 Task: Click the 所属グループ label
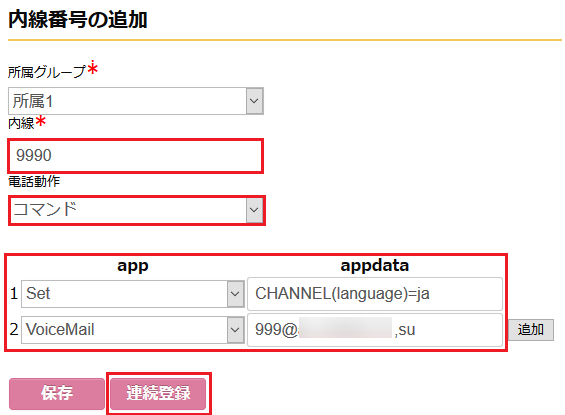[x=47, y=72]
